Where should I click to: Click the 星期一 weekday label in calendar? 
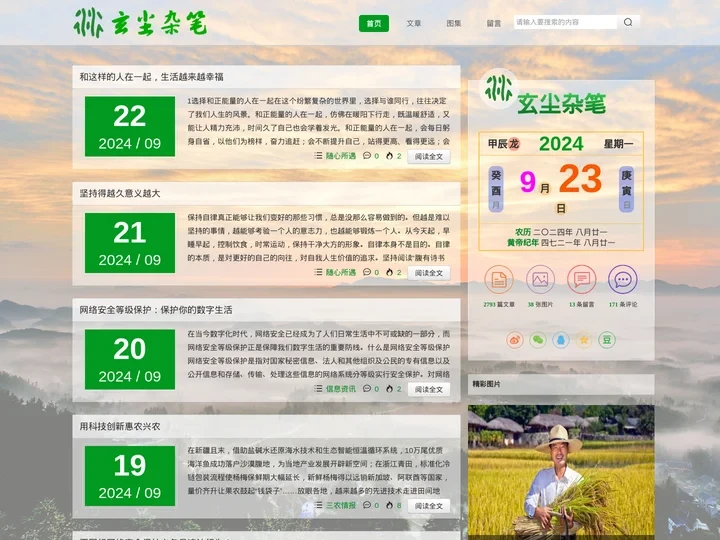pyautogui.click(x=619, y=144)
